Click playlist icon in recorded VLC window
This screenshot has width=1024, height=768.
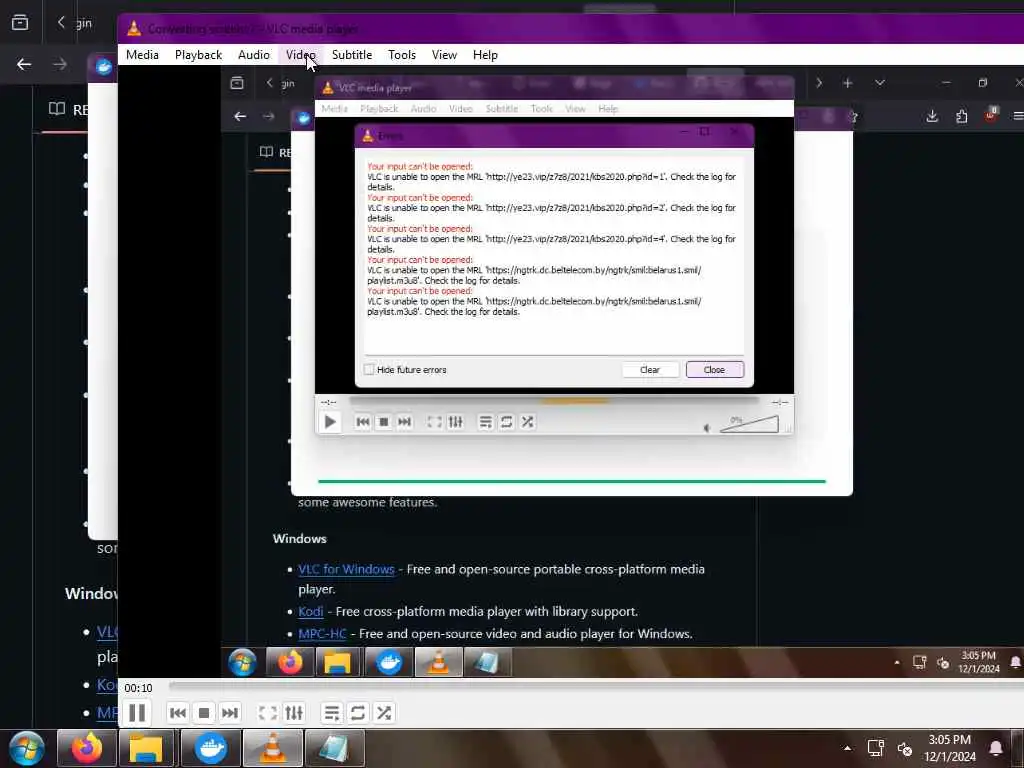[x=485, y=422]
